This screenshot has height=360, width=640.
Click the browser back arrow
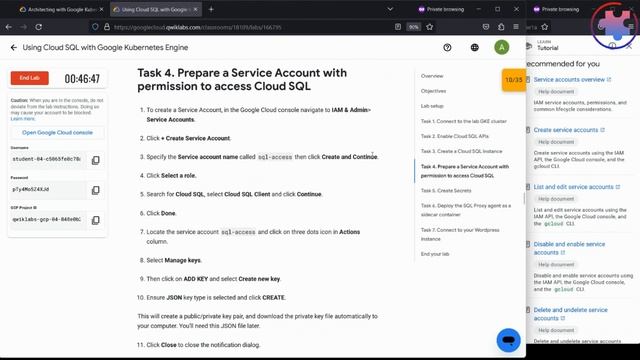(x=9, y=27)
